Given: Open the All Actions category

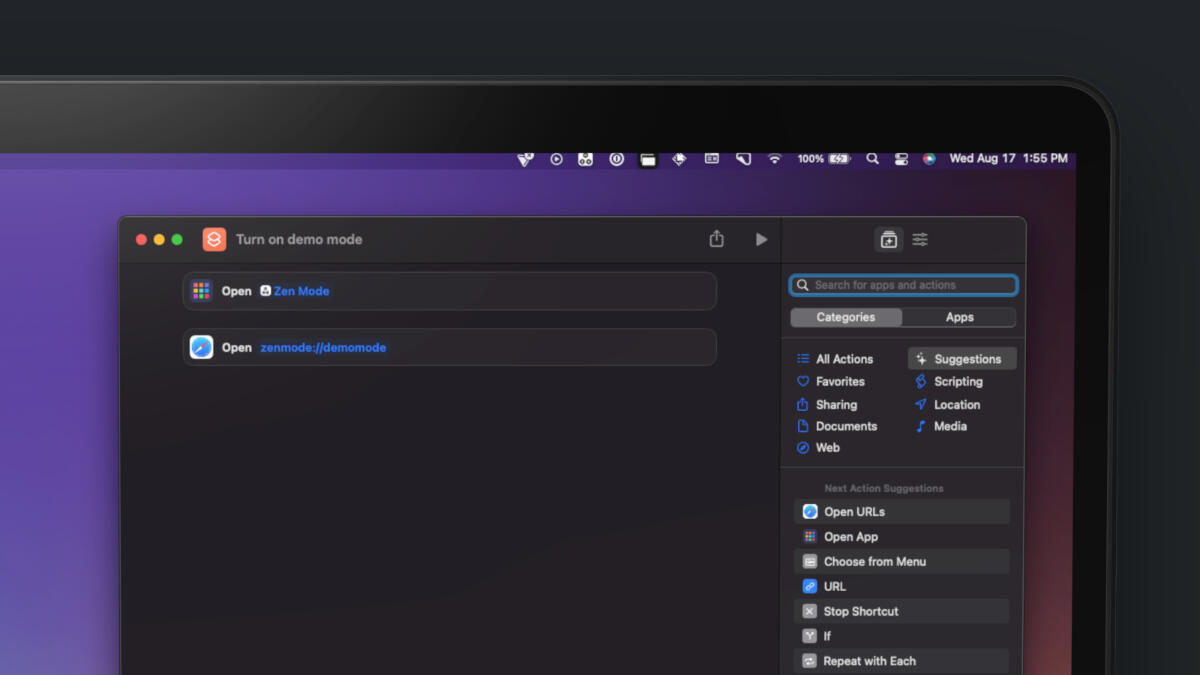Looking at the screenshot, I should 843,359.
